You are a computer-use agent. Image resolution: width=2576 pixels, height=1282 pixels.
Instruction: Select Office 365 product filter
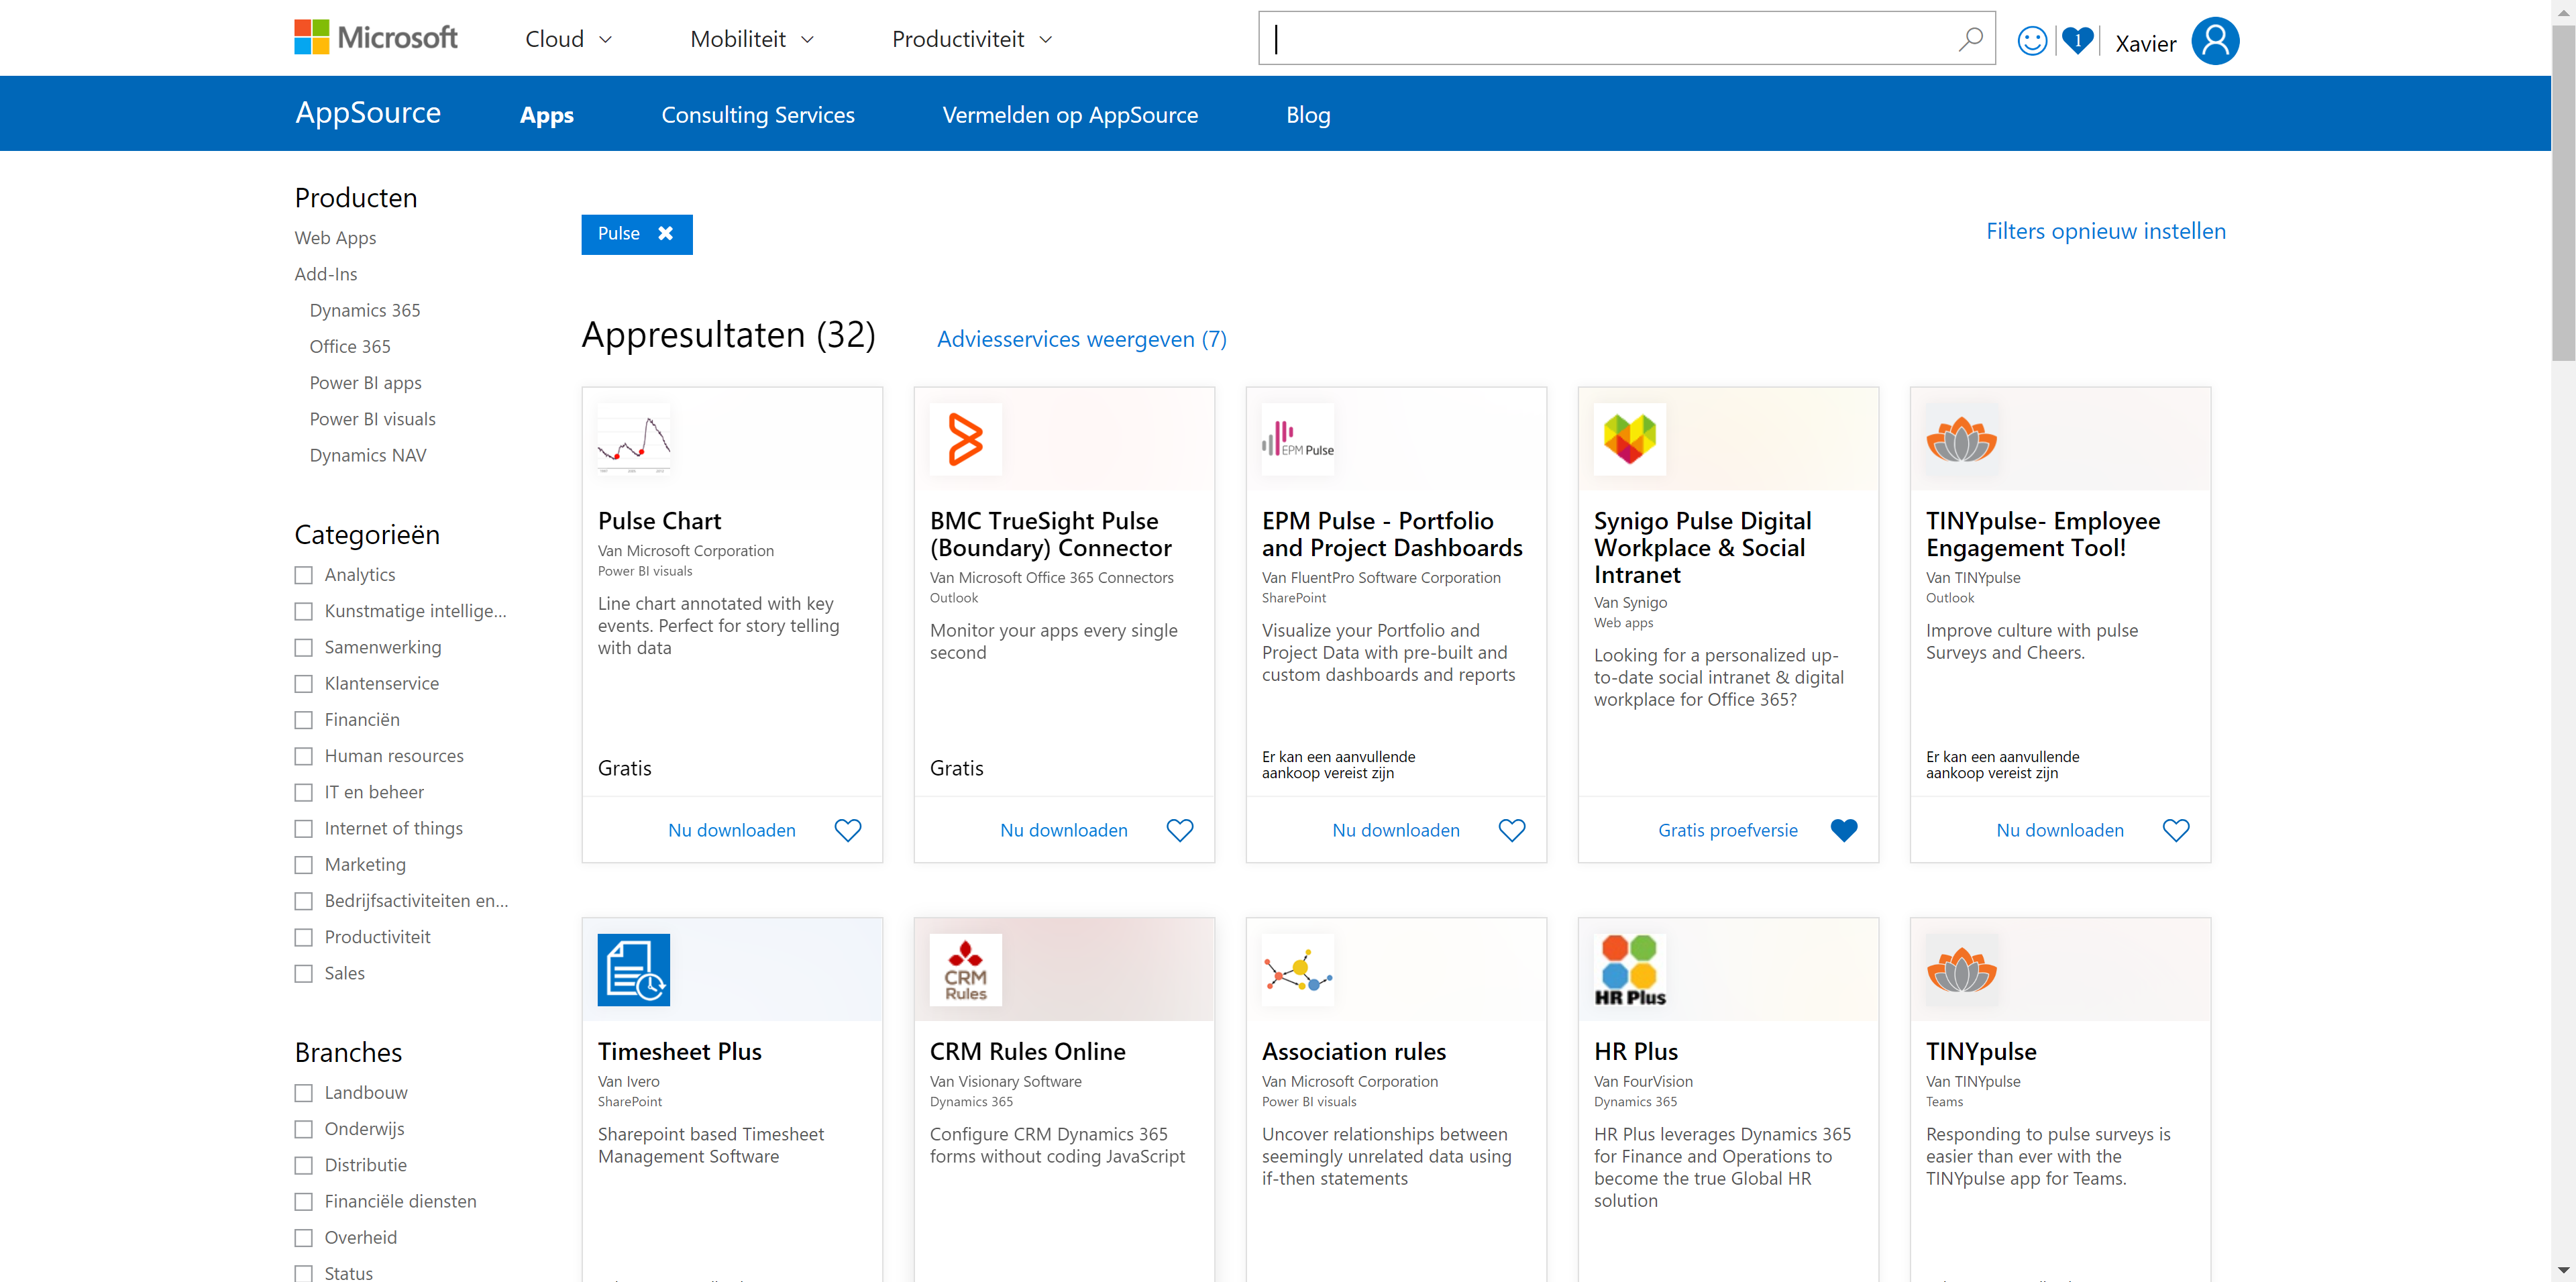pos(350,347)
